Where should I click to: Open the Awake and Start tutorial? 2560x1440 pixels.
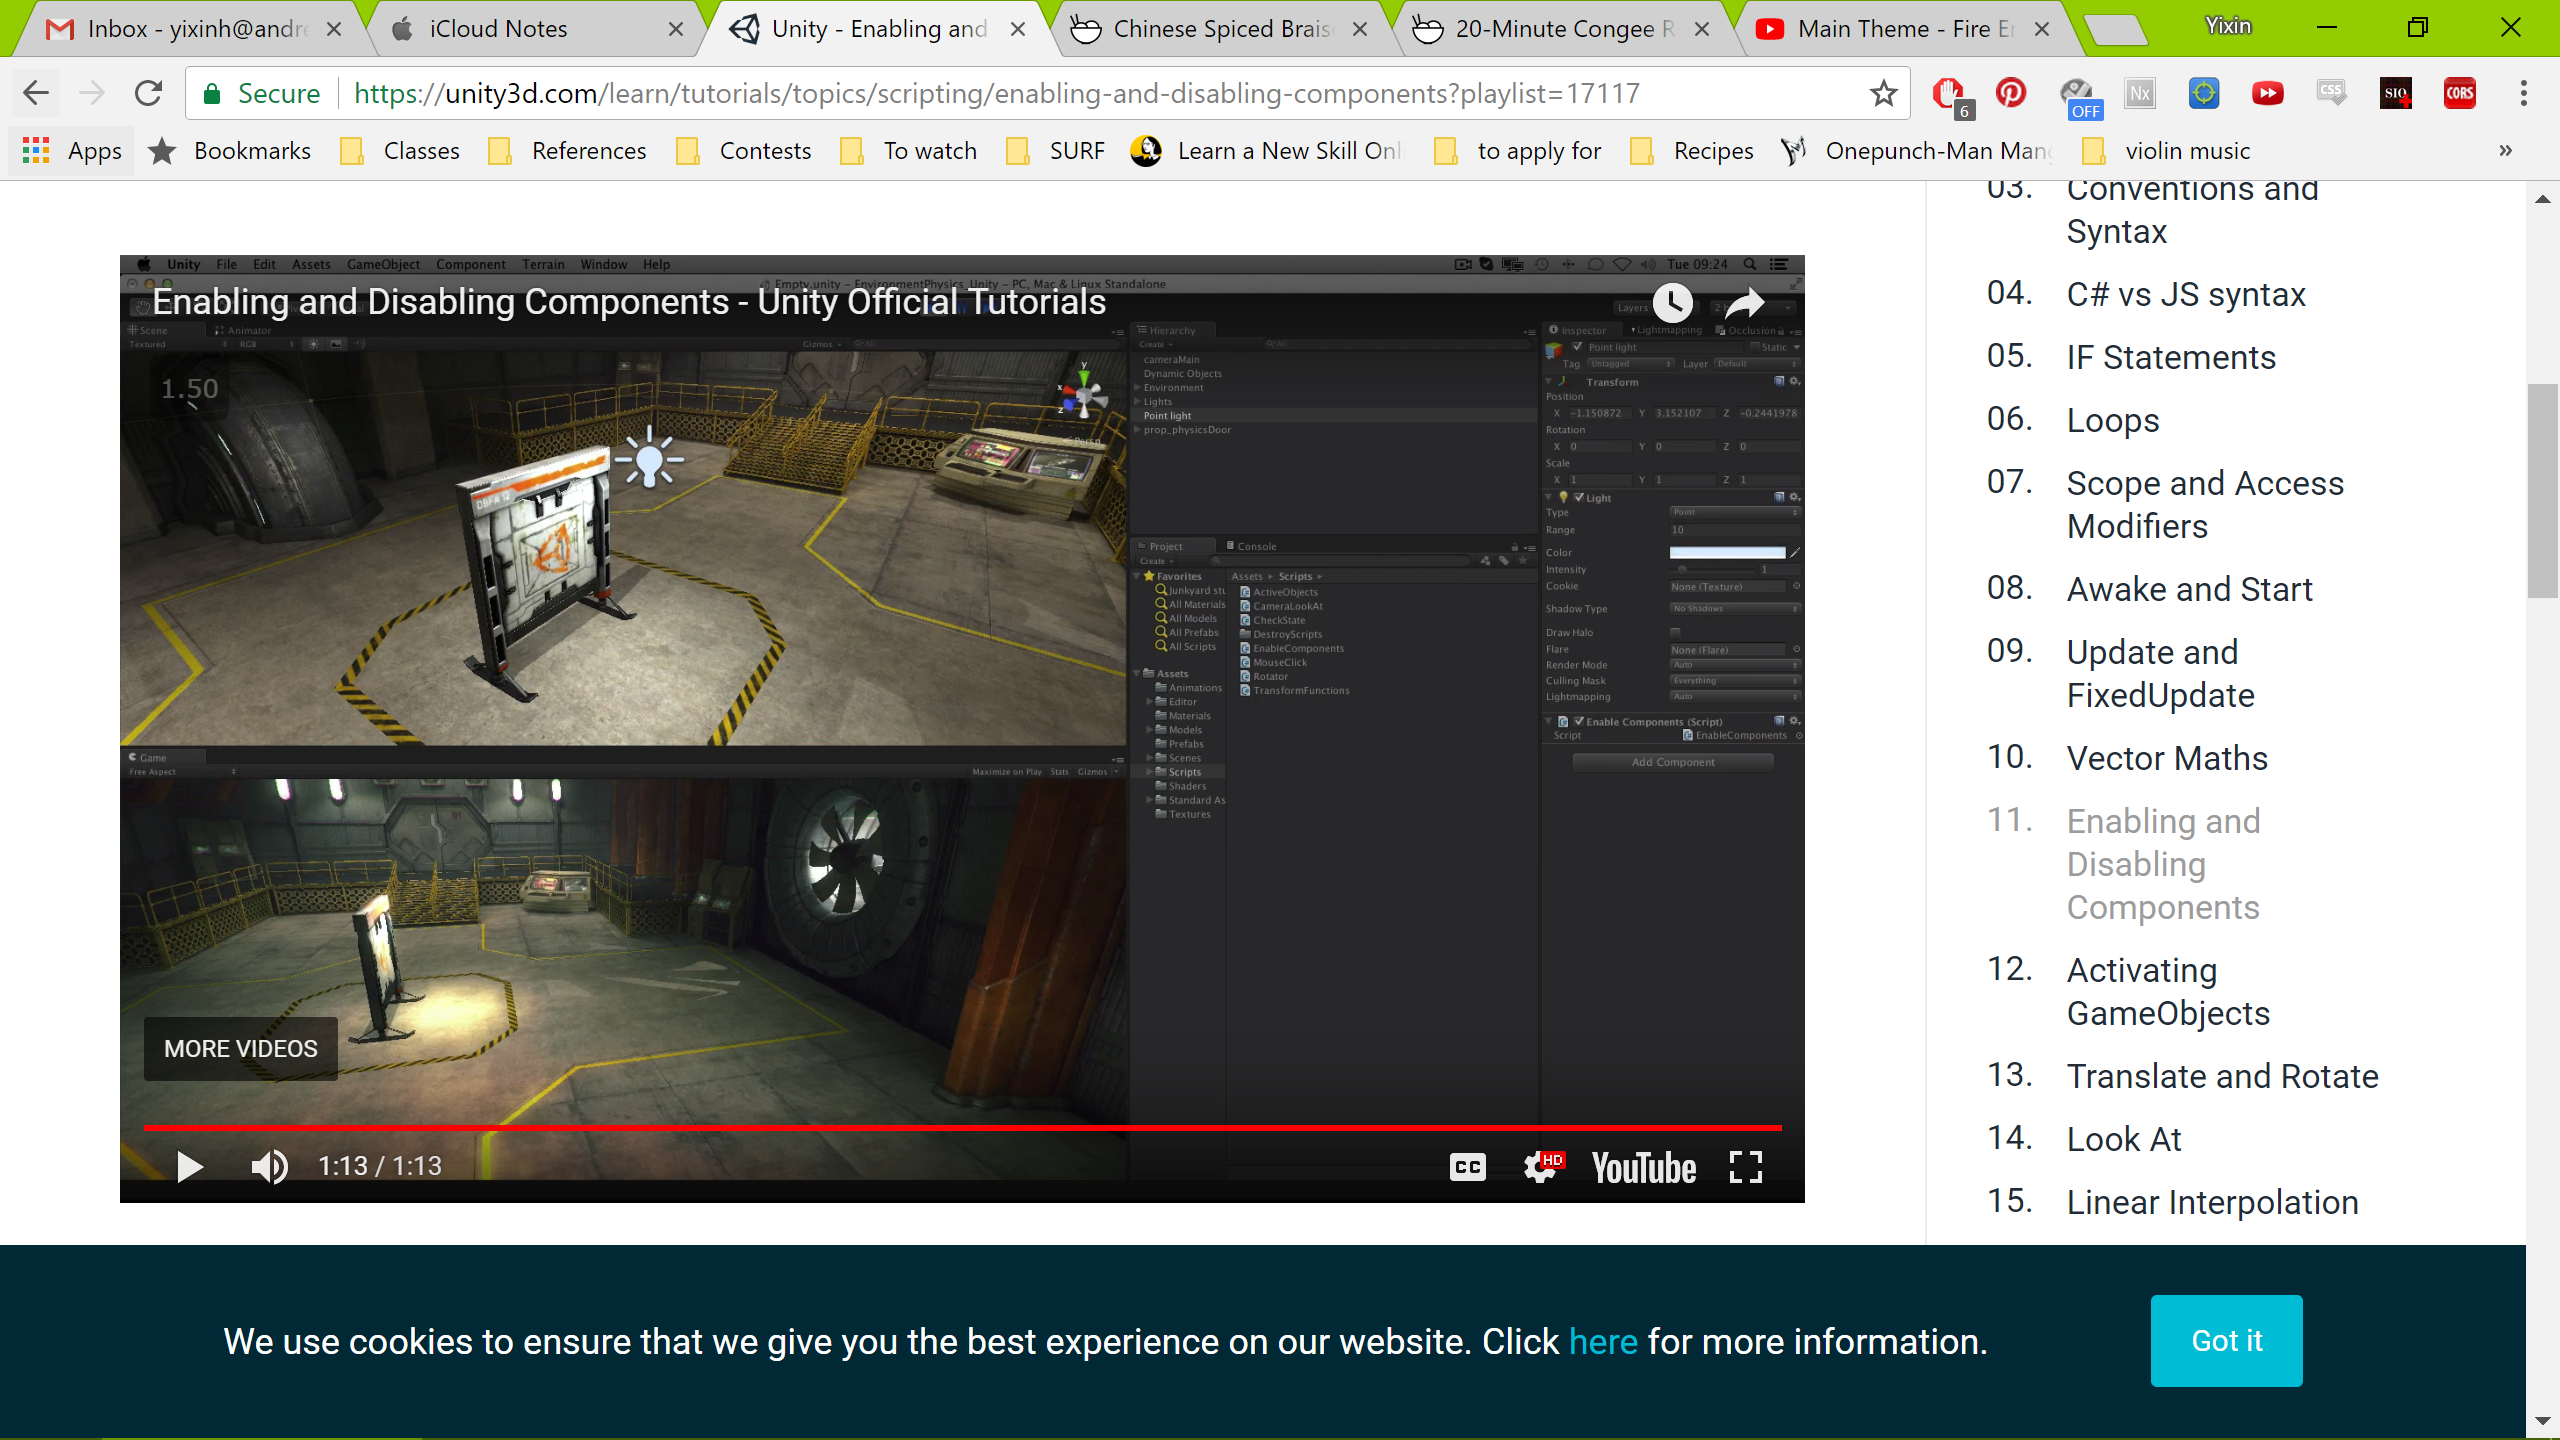point(2190,590)
